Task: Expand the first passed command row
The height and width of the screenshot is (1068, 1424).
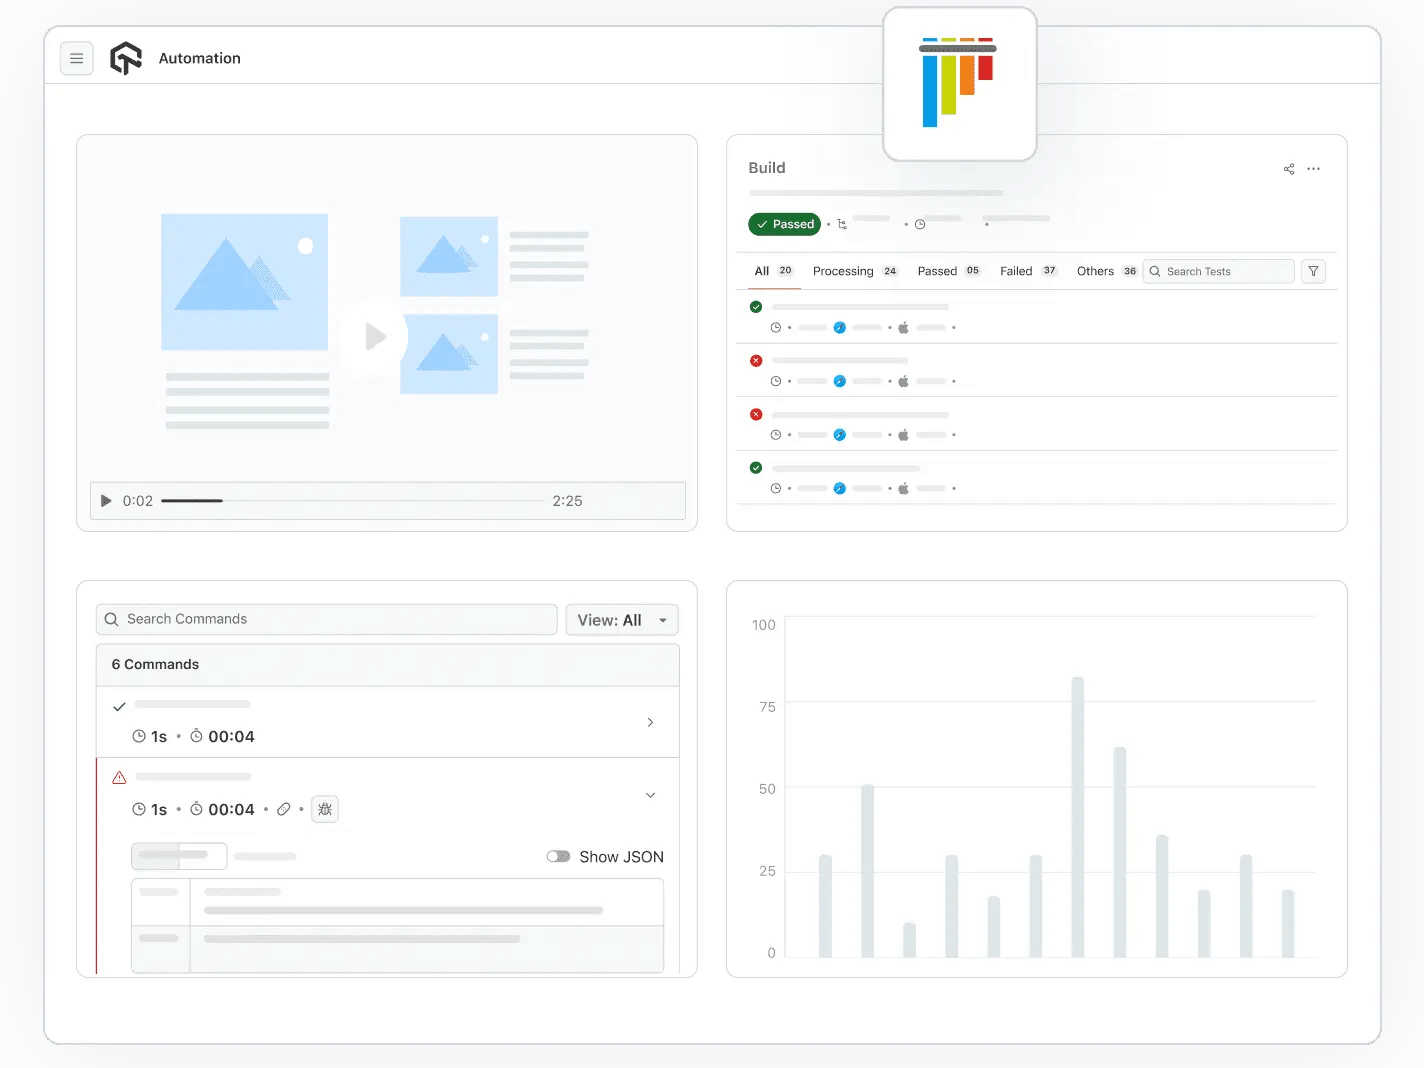Action: [650, 722]
